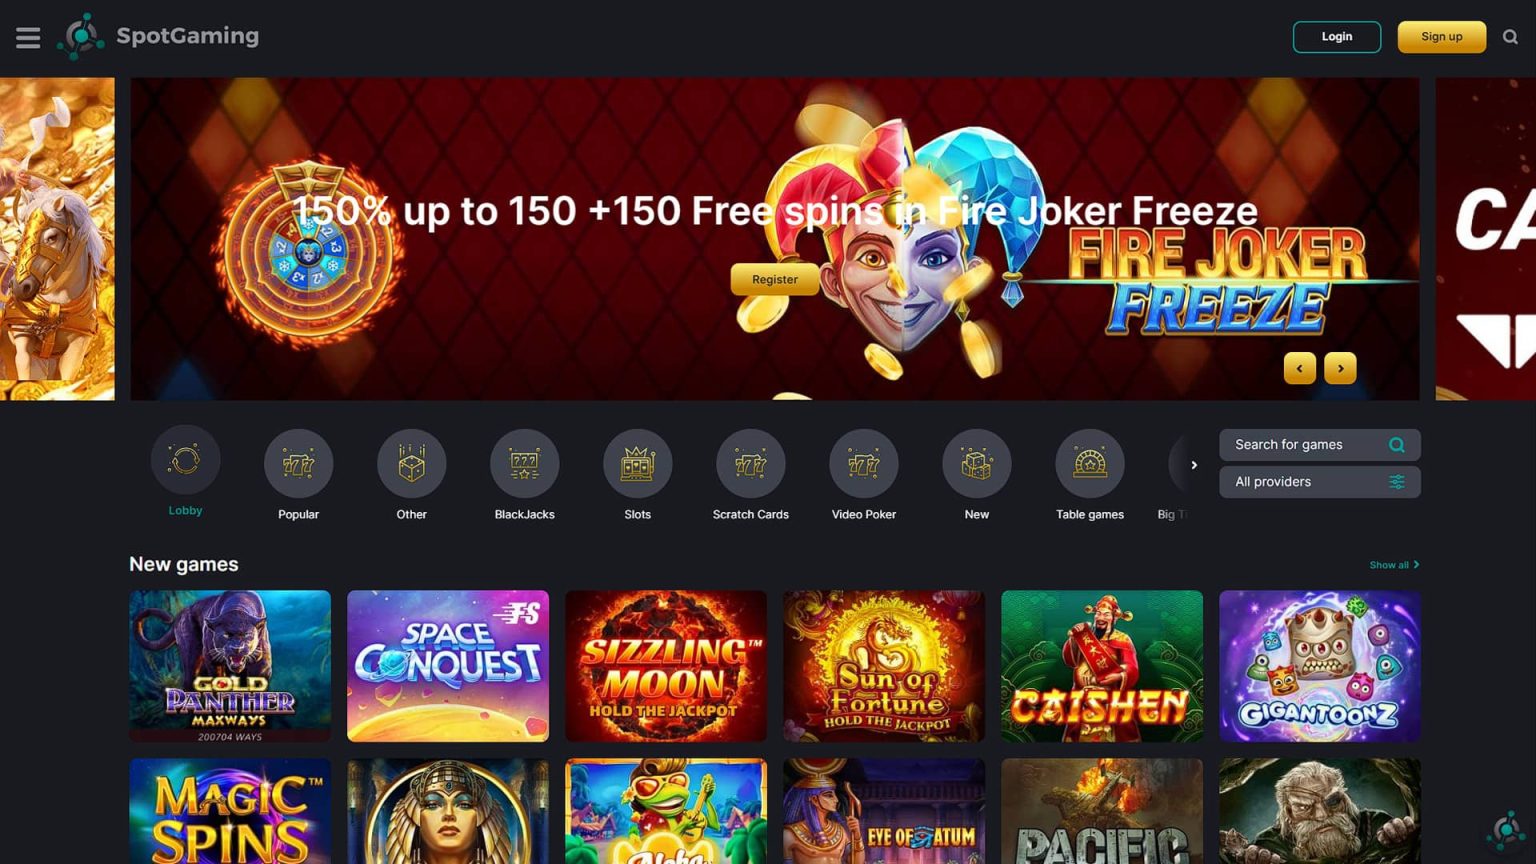Open search via header magnifier icon

(1510, 37)
